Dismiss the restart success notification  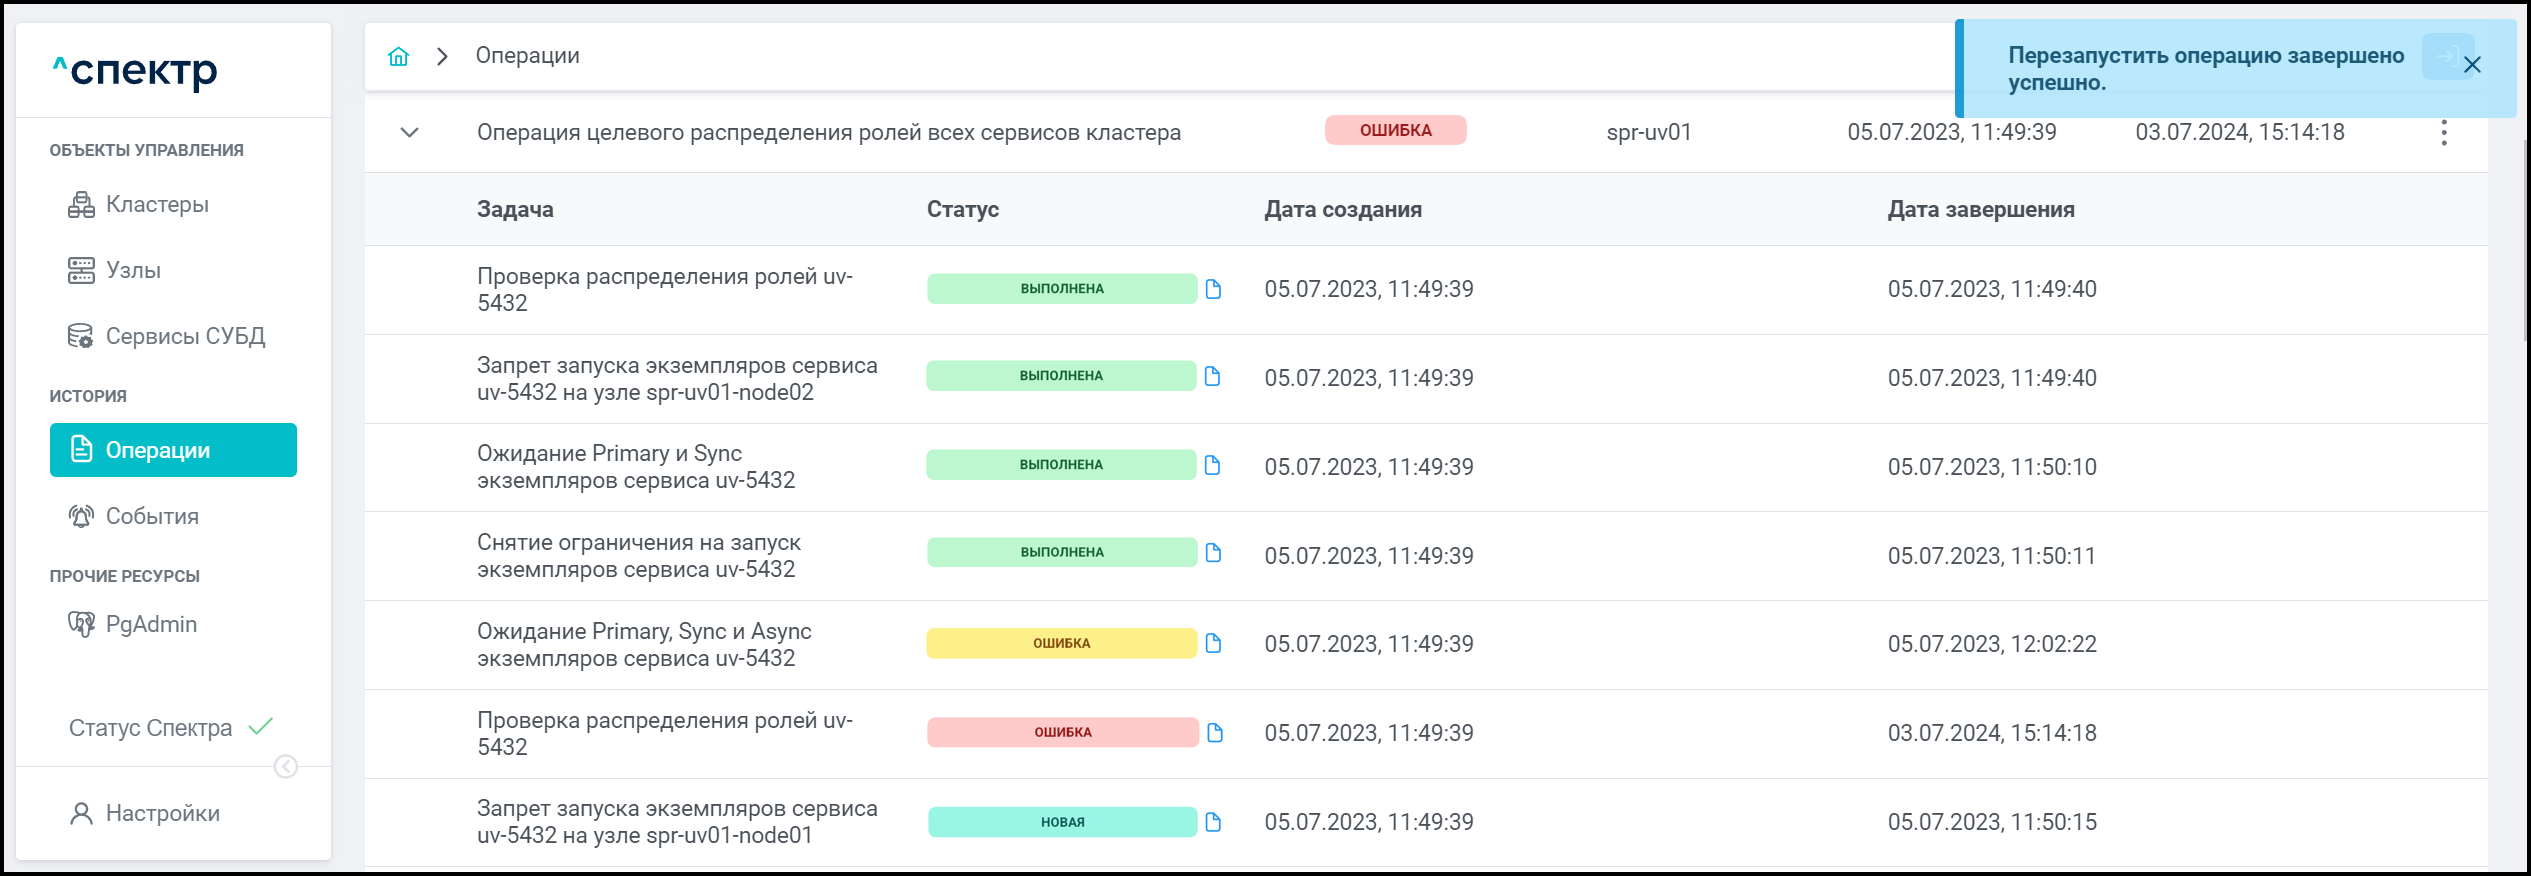(x=2472, y=65)
